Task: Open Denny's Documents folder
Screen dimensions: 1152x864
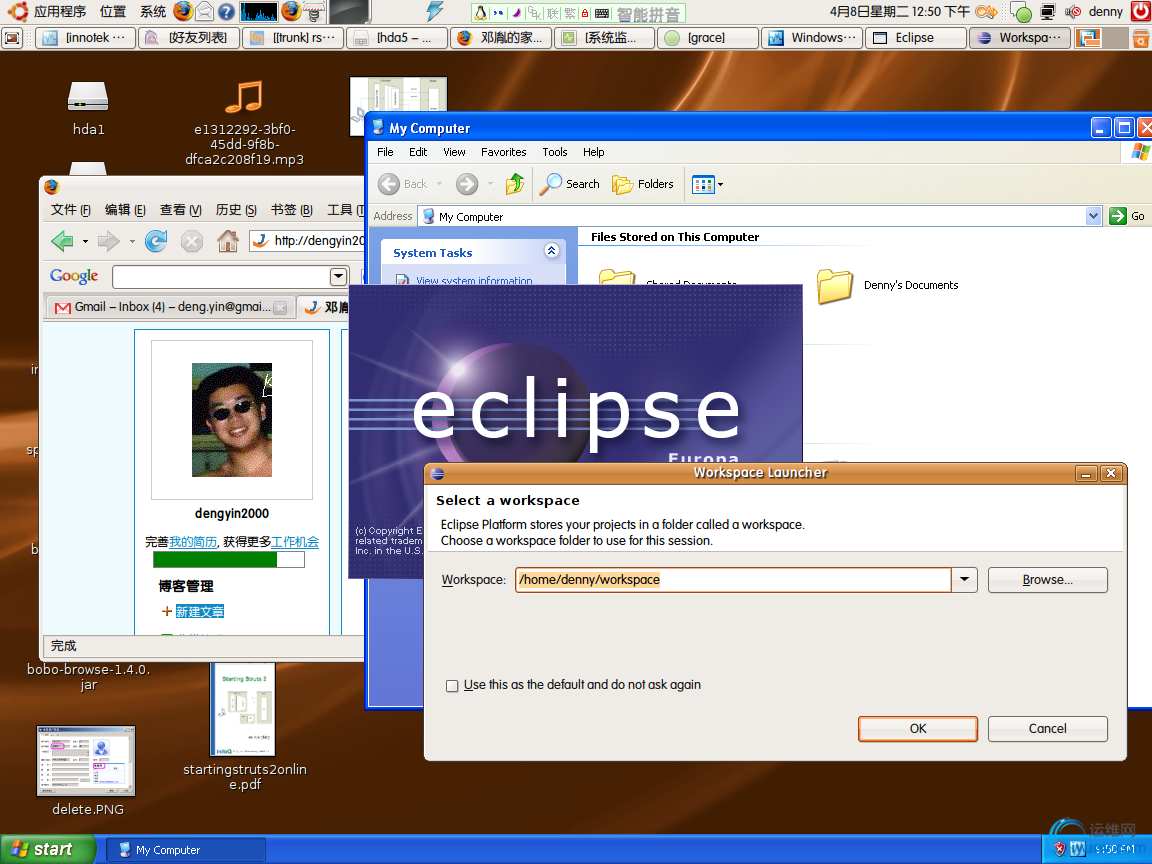Action: pyautogui.click(x=888, y=286)
